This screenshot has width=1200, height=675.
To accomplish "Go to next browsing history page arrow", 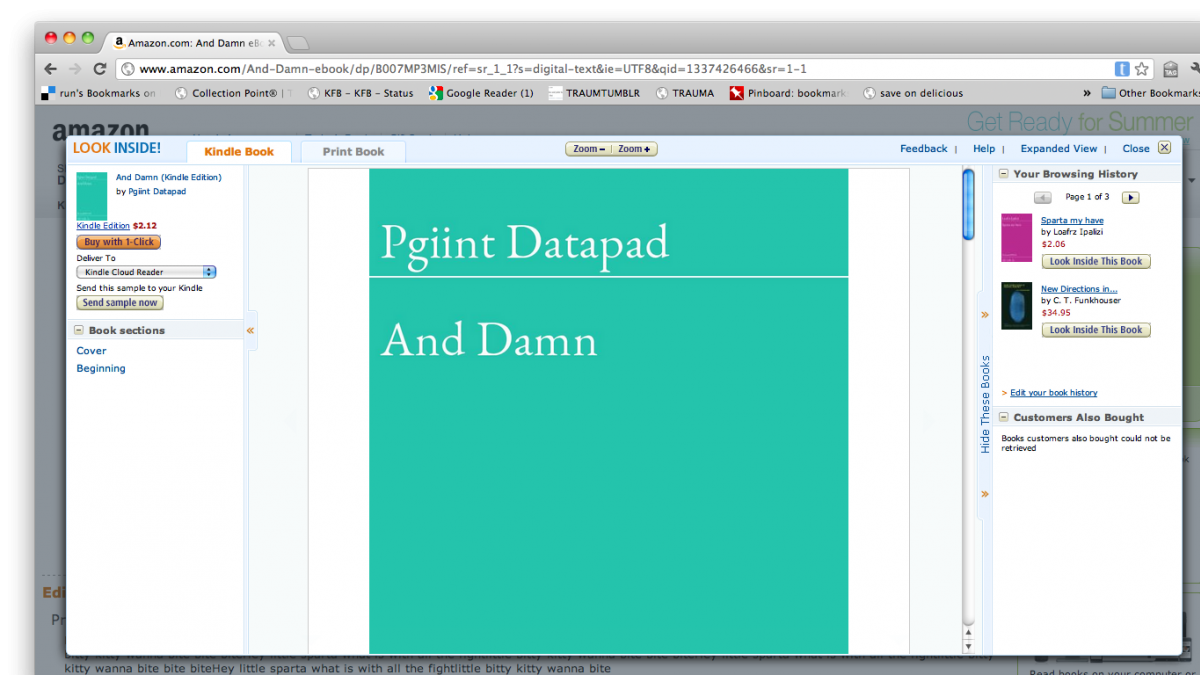I will point(1130,197).
